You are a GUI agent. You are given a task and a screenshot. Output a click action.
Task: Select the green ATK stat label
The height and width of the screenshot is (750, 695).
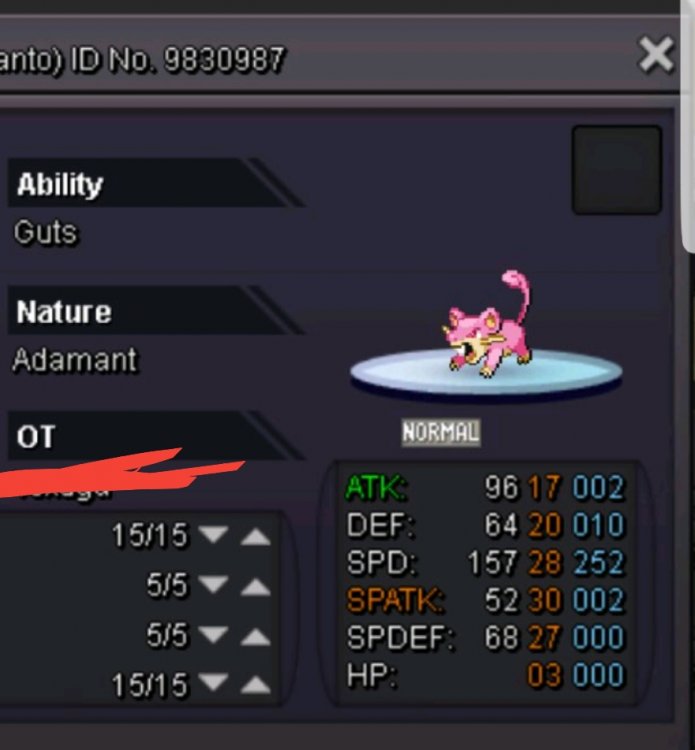point(376,488)
